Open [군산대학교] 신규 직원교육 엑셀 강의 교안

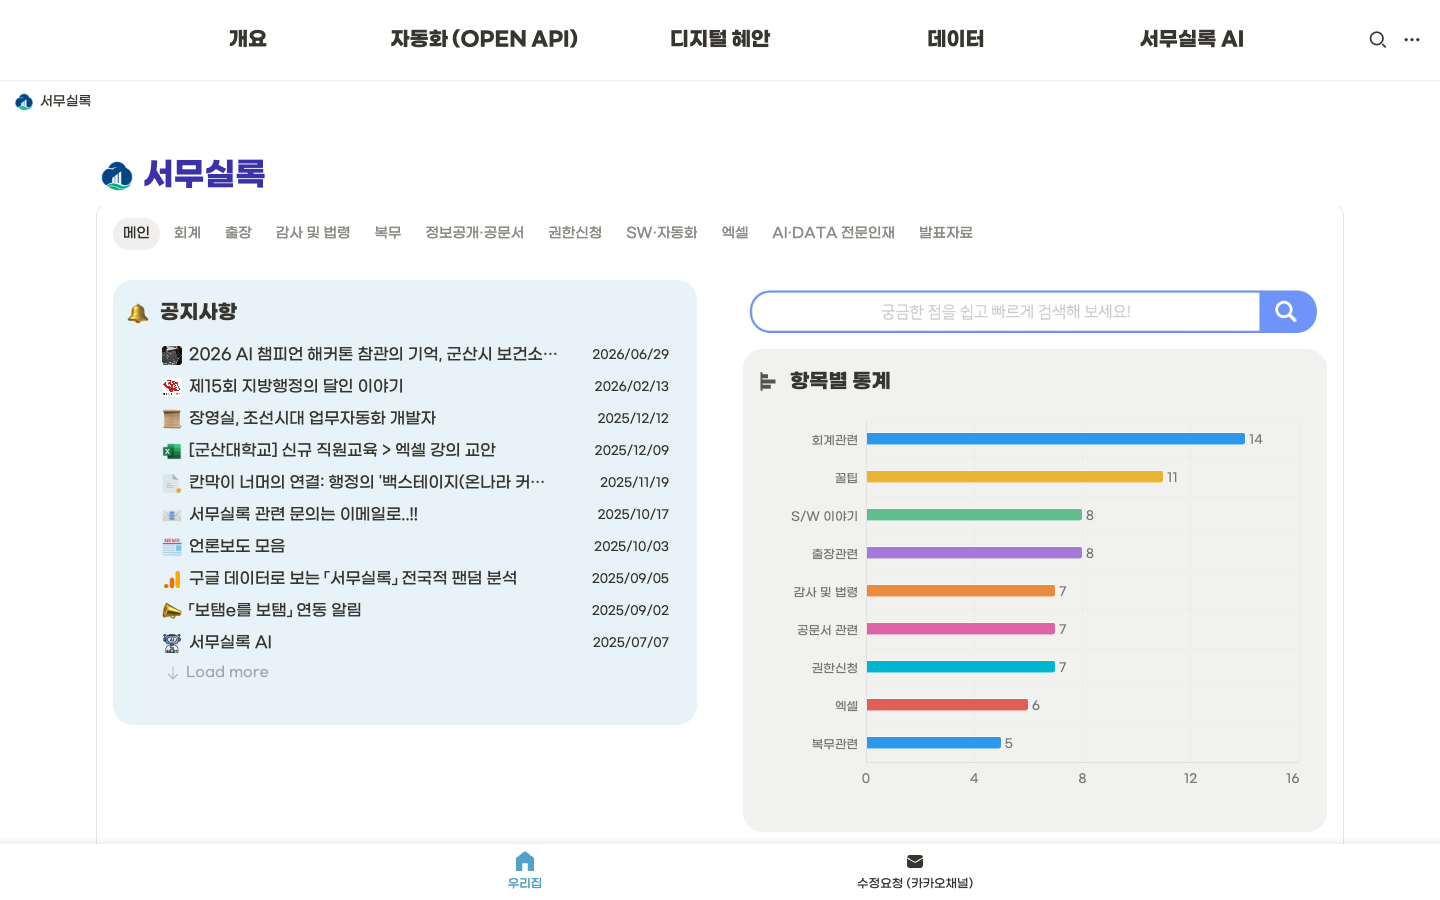point(342,450)
